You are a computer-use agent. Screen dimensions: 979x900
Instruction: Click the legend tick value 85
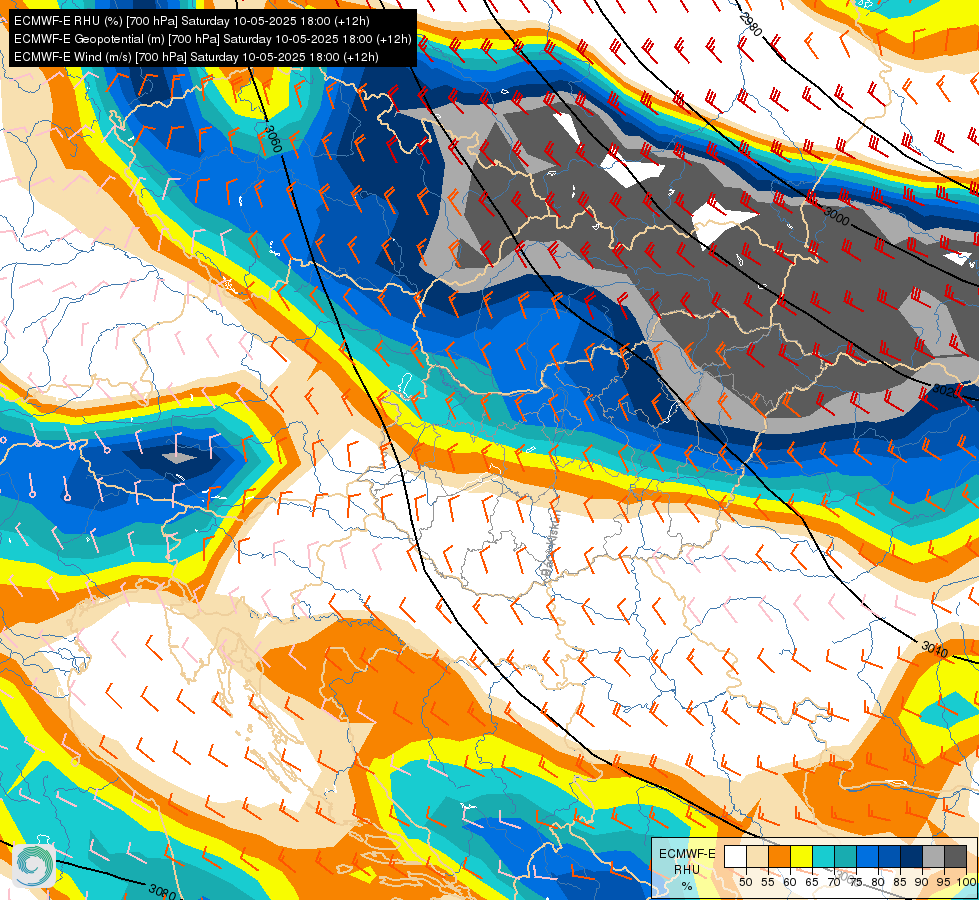[x=900, y=882]
